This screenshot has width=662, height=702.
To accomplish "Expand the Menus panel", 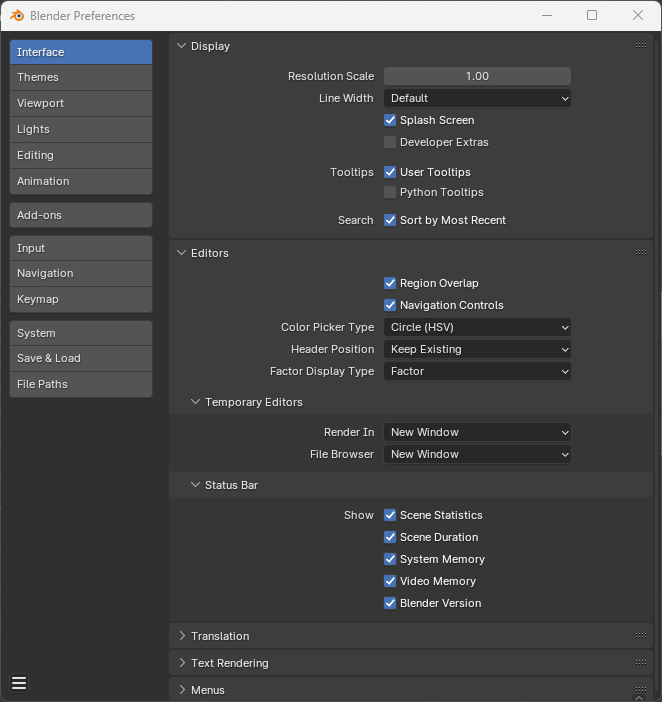I will click(182, 689).
